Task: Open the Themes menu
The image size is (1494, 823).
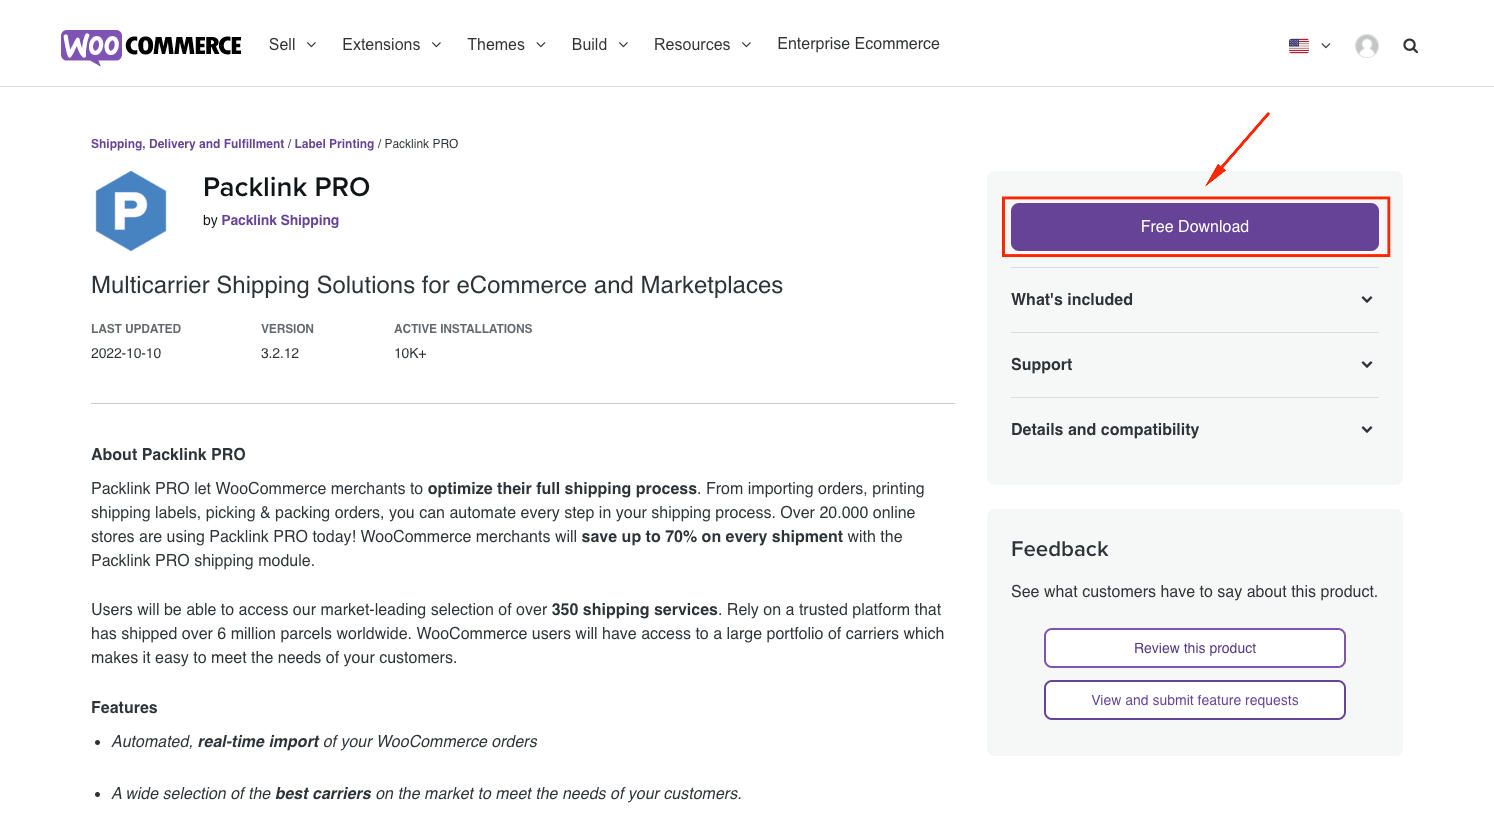Action: (x=496, y=44)
